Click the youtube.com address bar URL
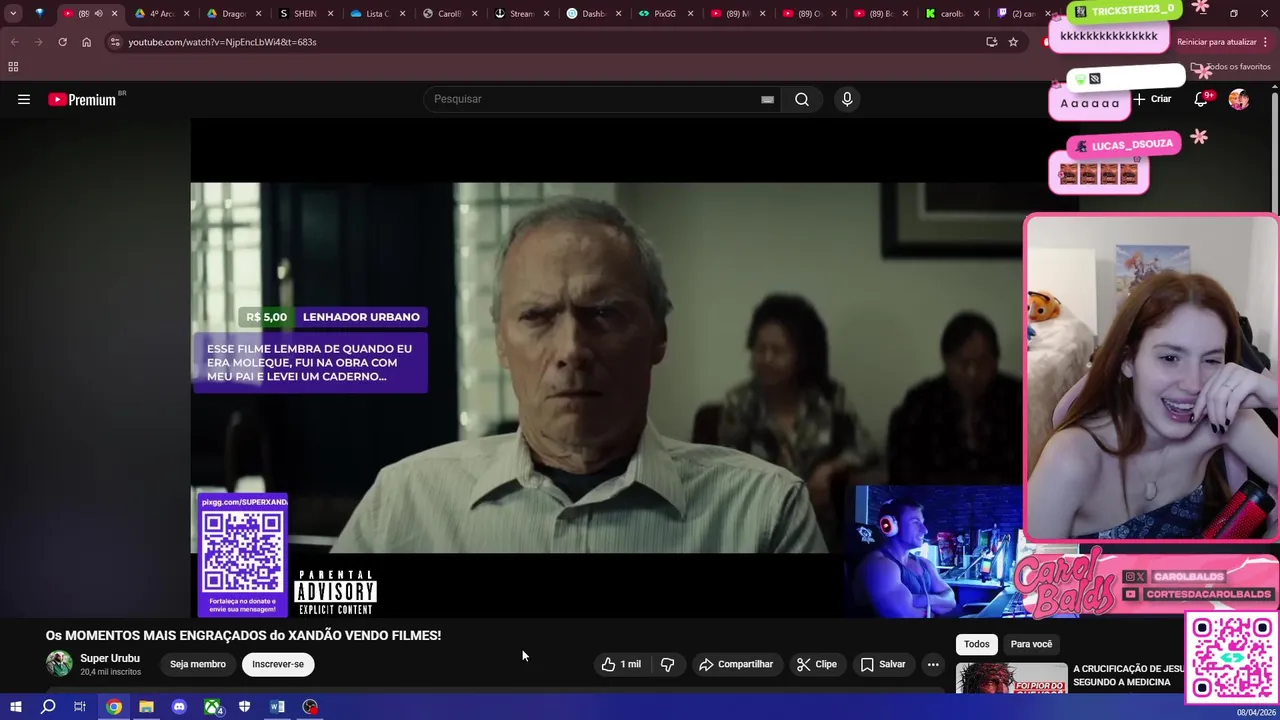 point(222,42)
